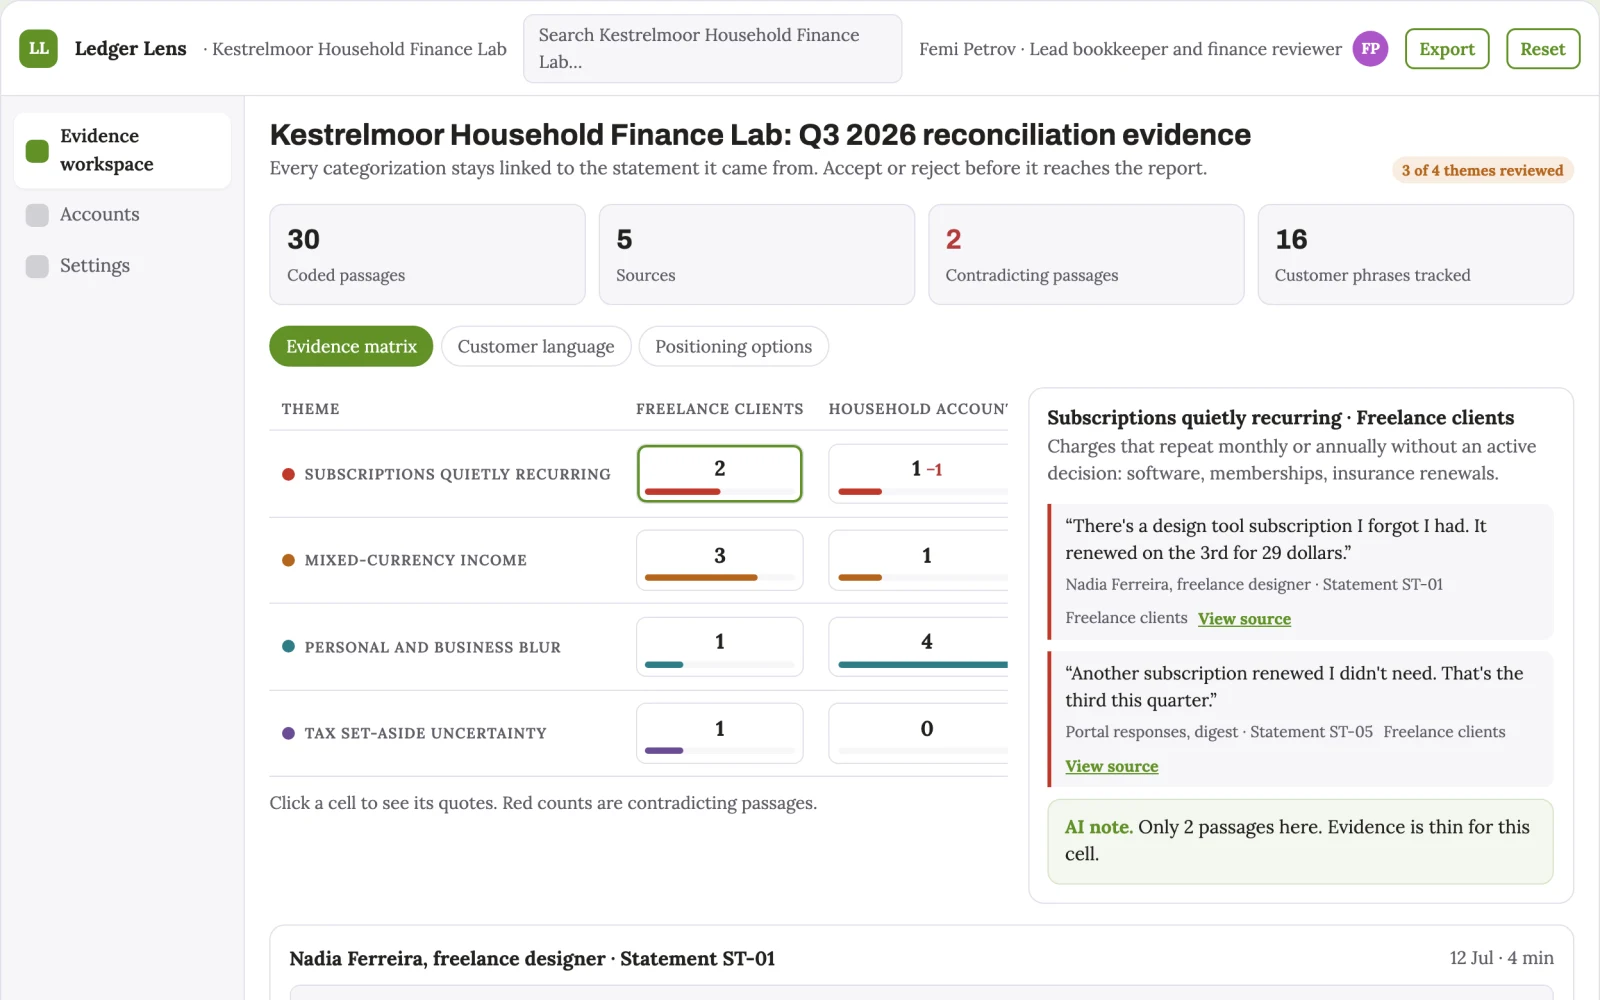Click View source for Nadia Ferreira quote
This screenshot has height=1000, width=1600.
tap(1244, 619)
